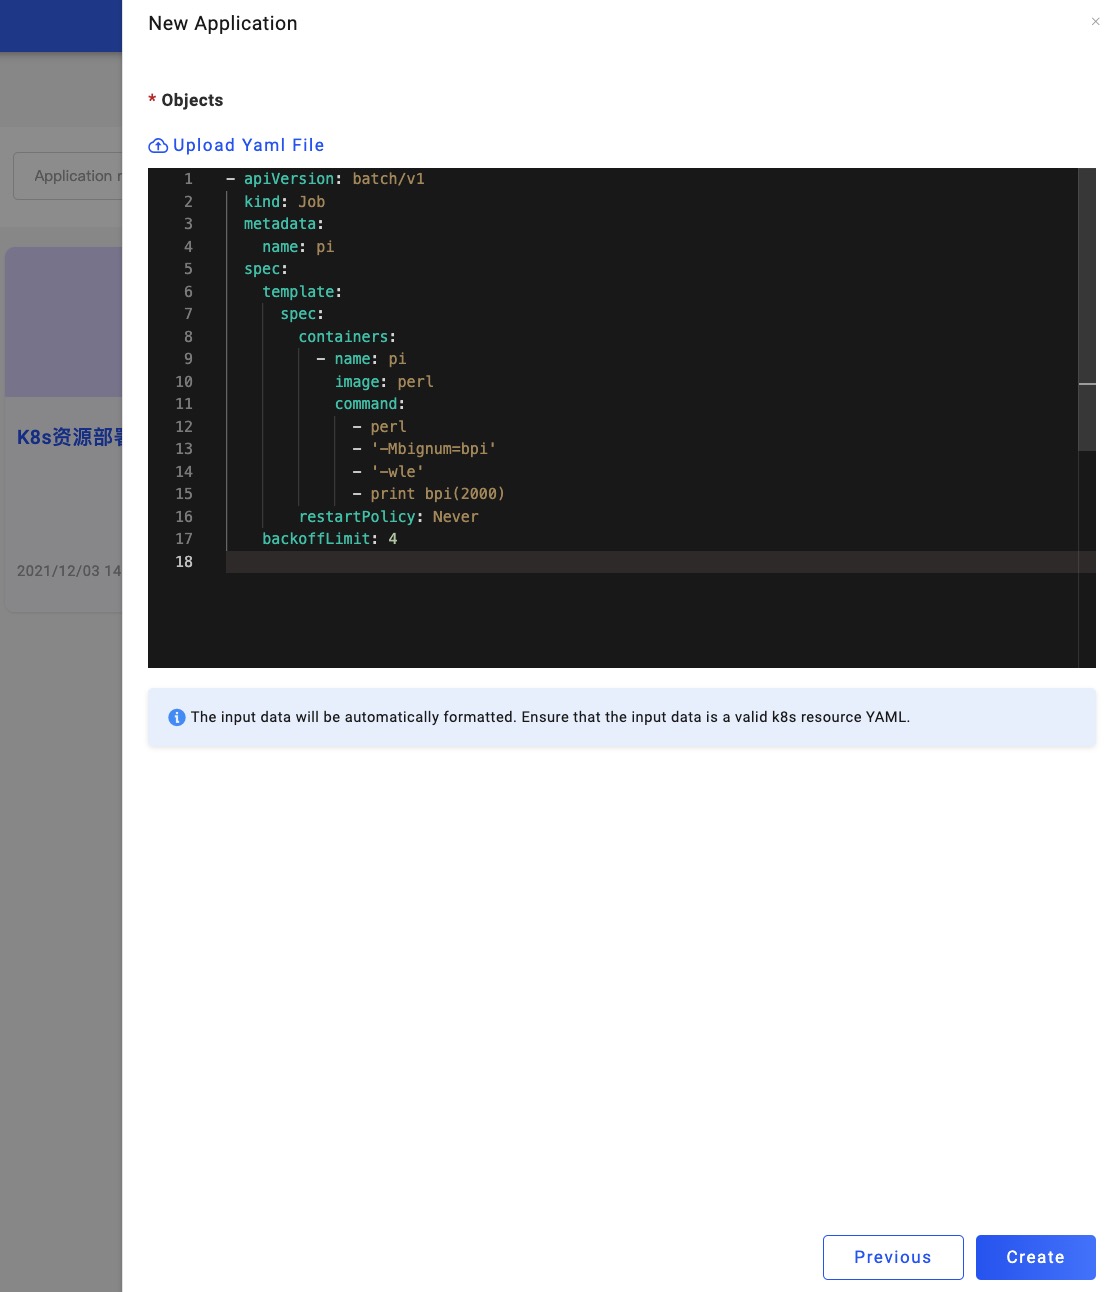Click the 'image: perl' line in YAML
The height and width of the screenshot is (1292, 1116).
[384, 382]
